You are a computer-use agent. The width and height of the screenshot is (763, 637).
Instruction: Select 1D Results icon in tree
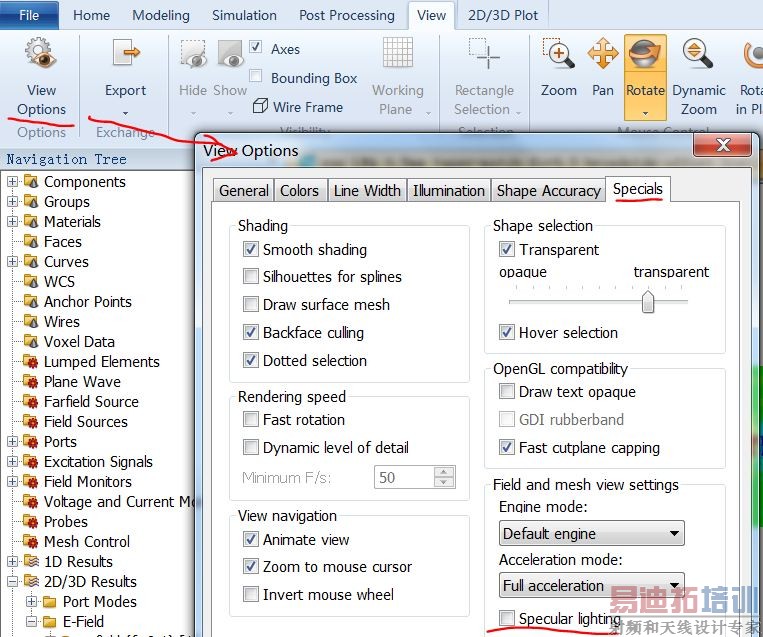[x=31, y=561]
